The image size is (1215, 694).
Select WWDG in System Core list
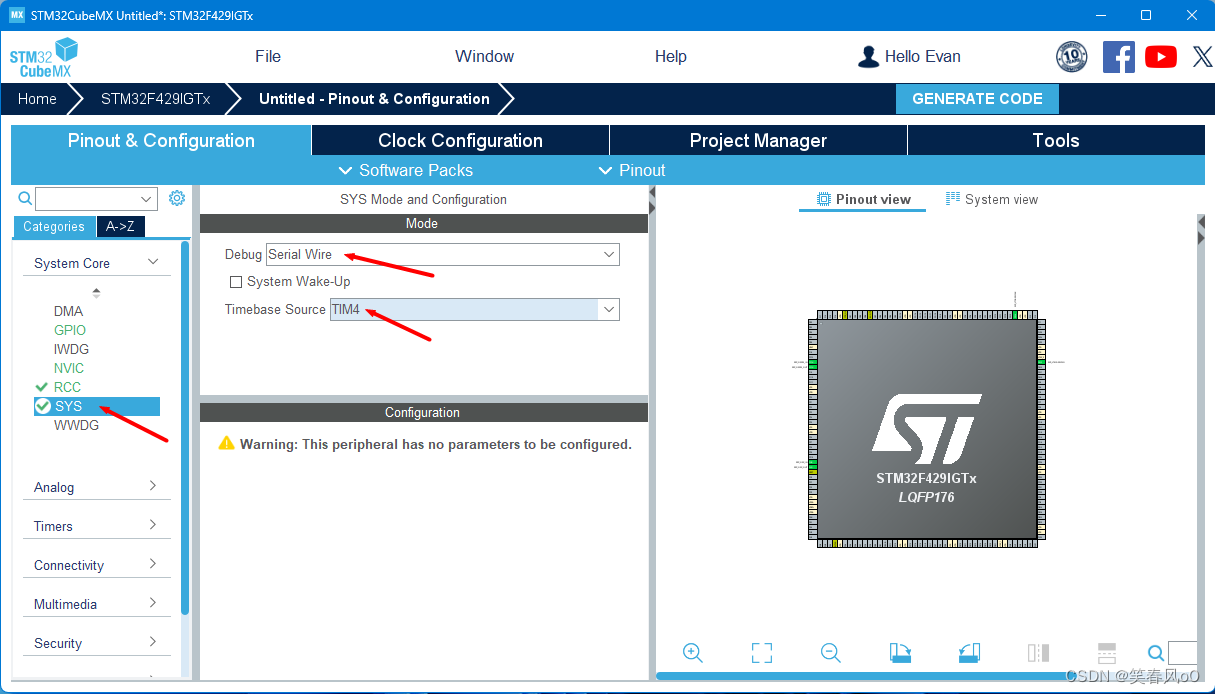[x=76, y=425]
